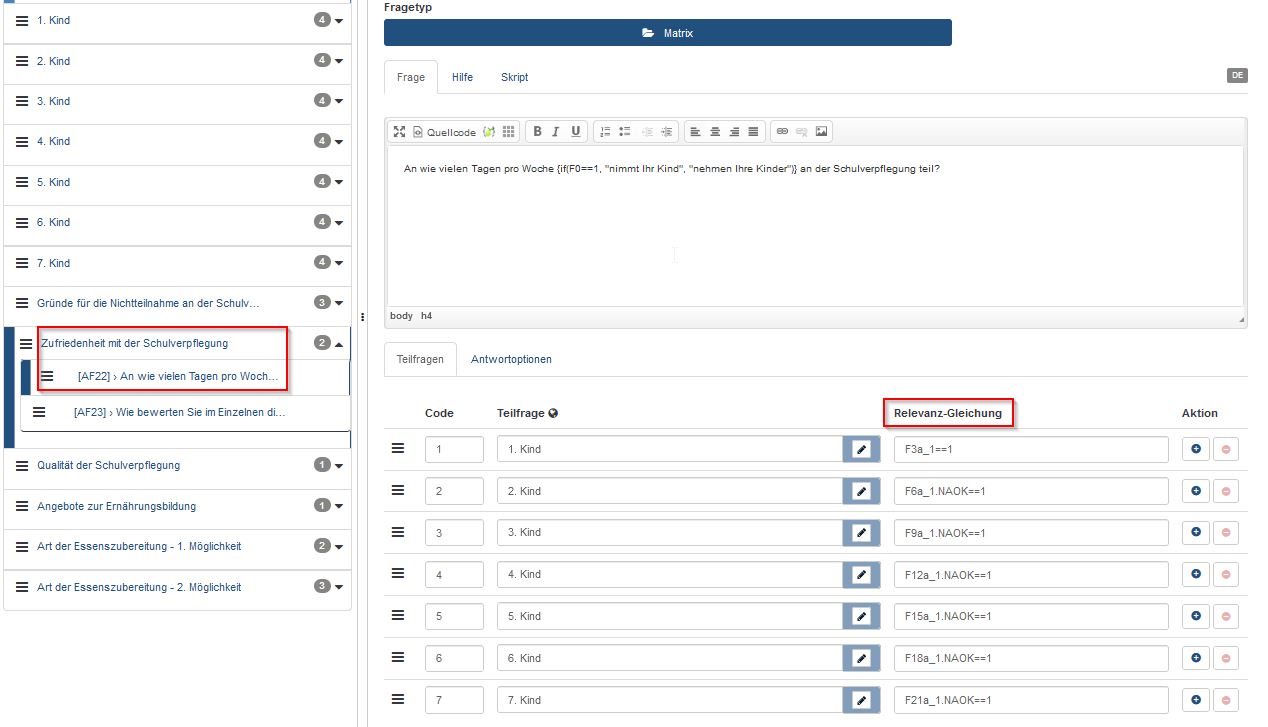Click relevance equation field for '2. Kind'
The height and width of the screenshot is (727, 1268).
click(x=1030, y=491)
